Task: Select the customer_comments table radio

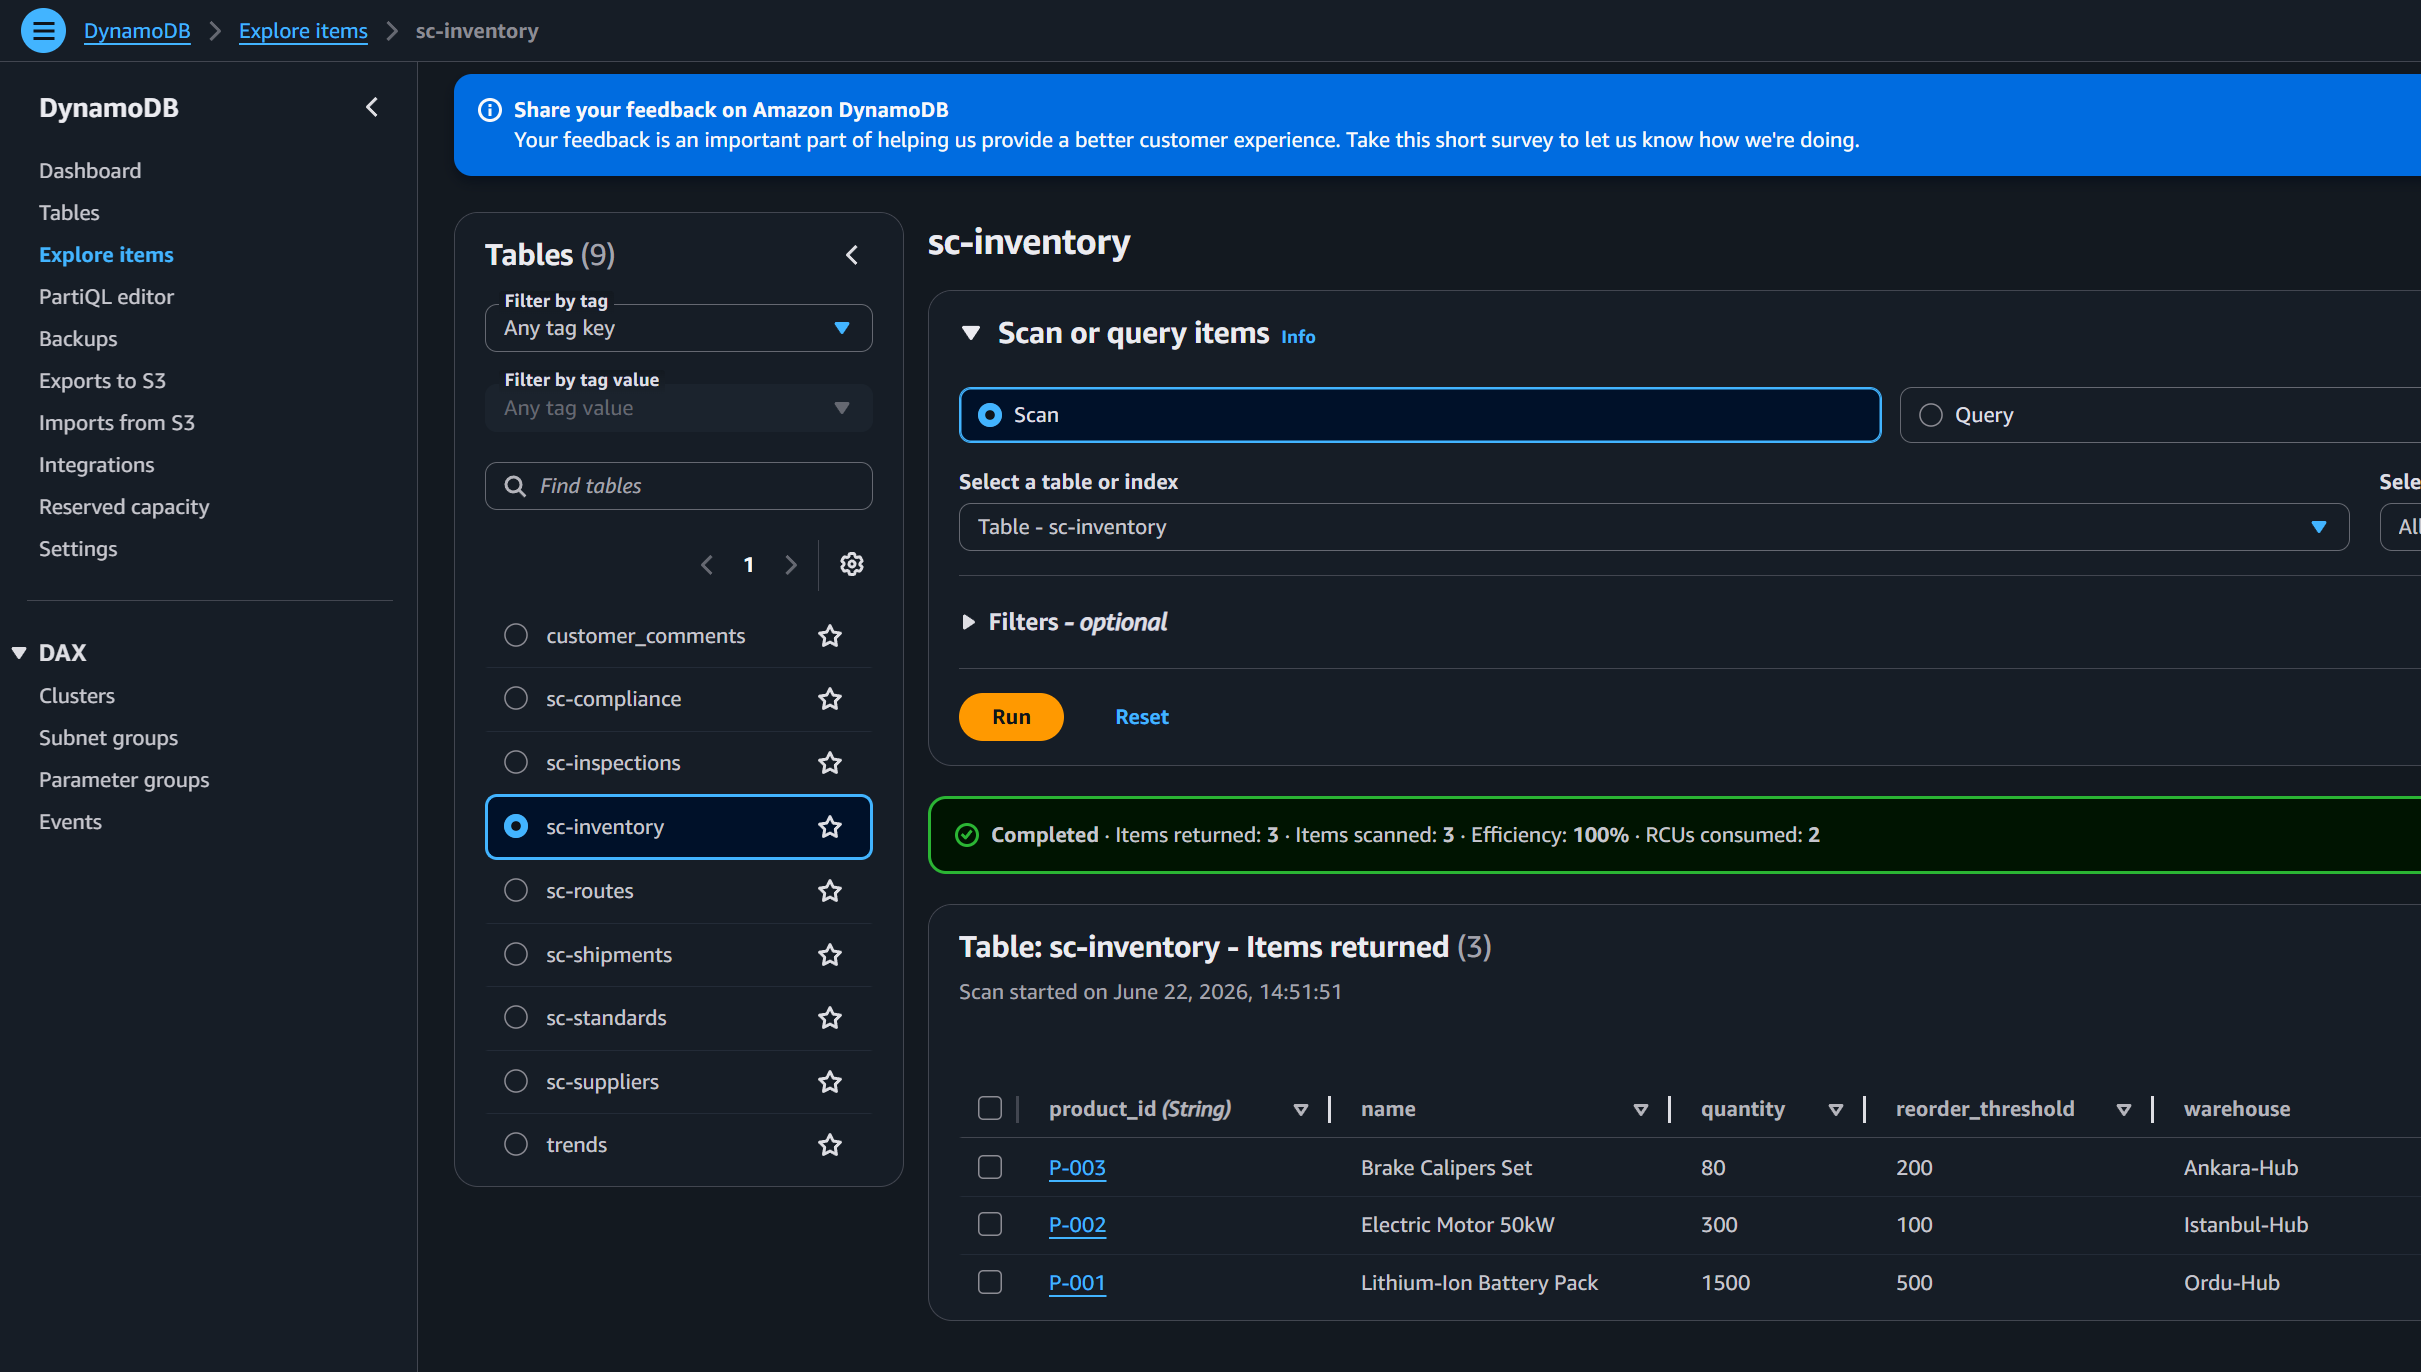Action: tap(516, 636)
